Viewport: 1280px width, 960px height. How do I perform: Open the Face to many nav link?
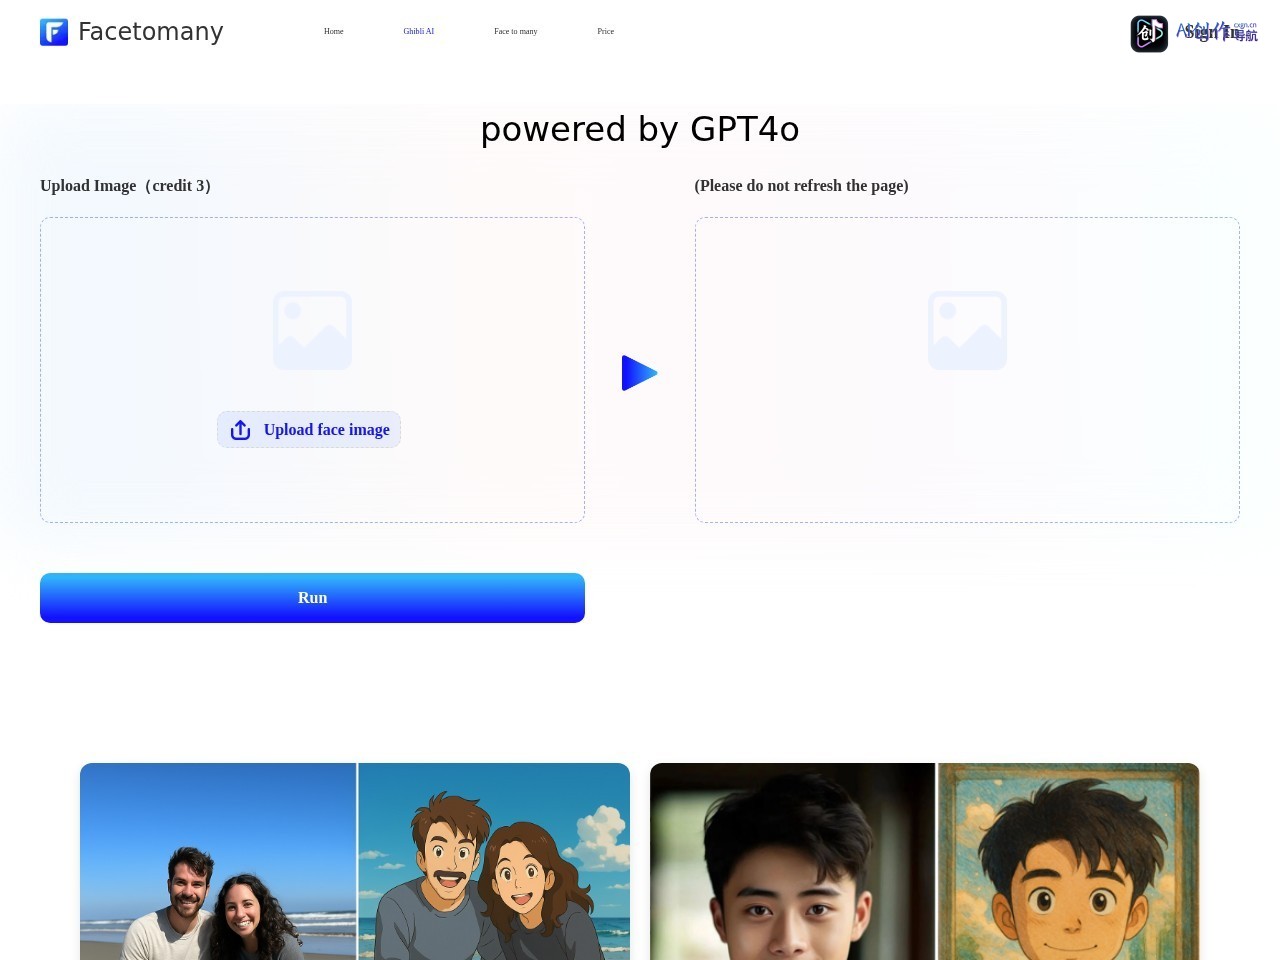tap(516, 31)
